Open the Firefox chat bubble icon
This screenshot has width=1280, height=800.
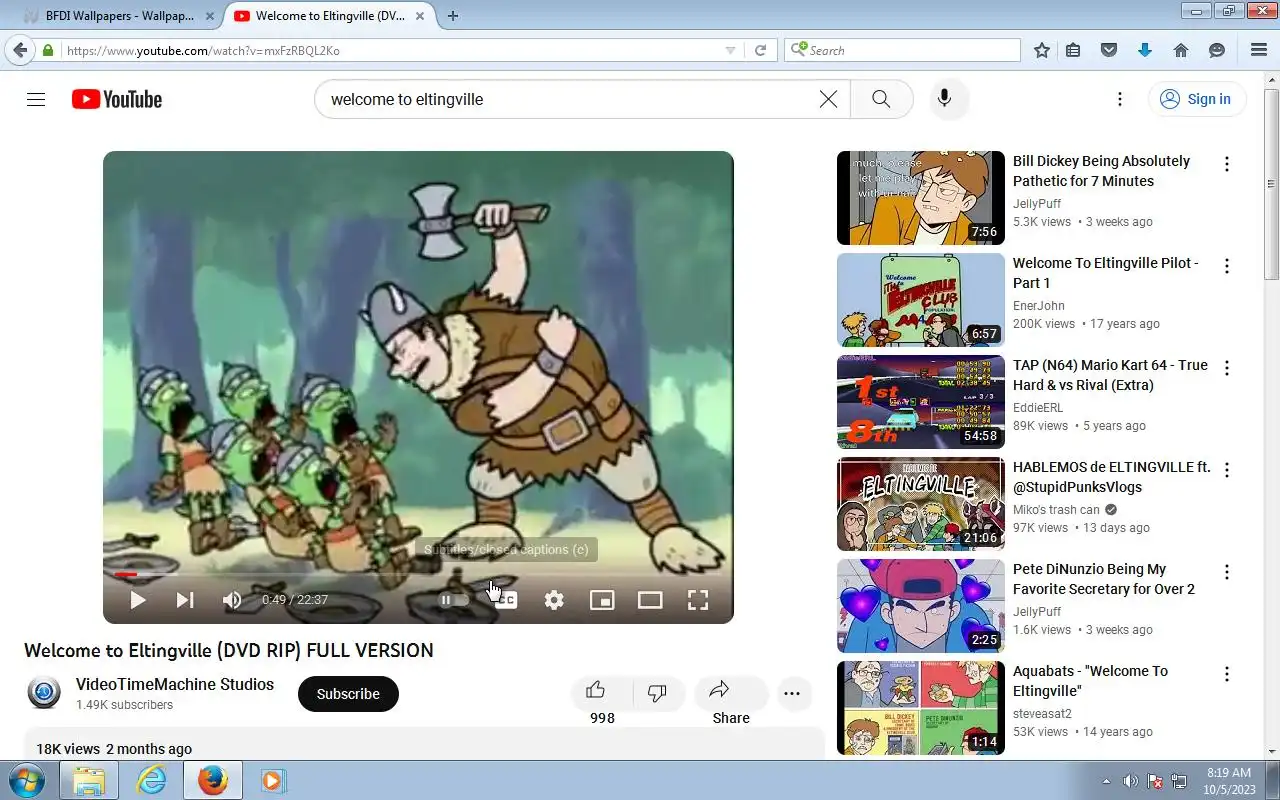pyautogui.click(x=1217, y=50)
